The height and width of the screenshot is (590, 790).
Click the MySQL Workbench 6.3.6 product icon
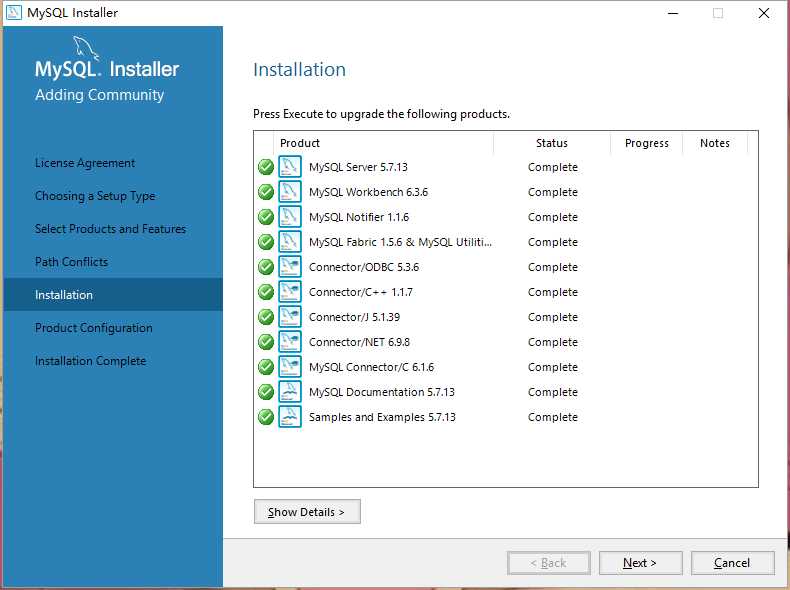point(290,192)
